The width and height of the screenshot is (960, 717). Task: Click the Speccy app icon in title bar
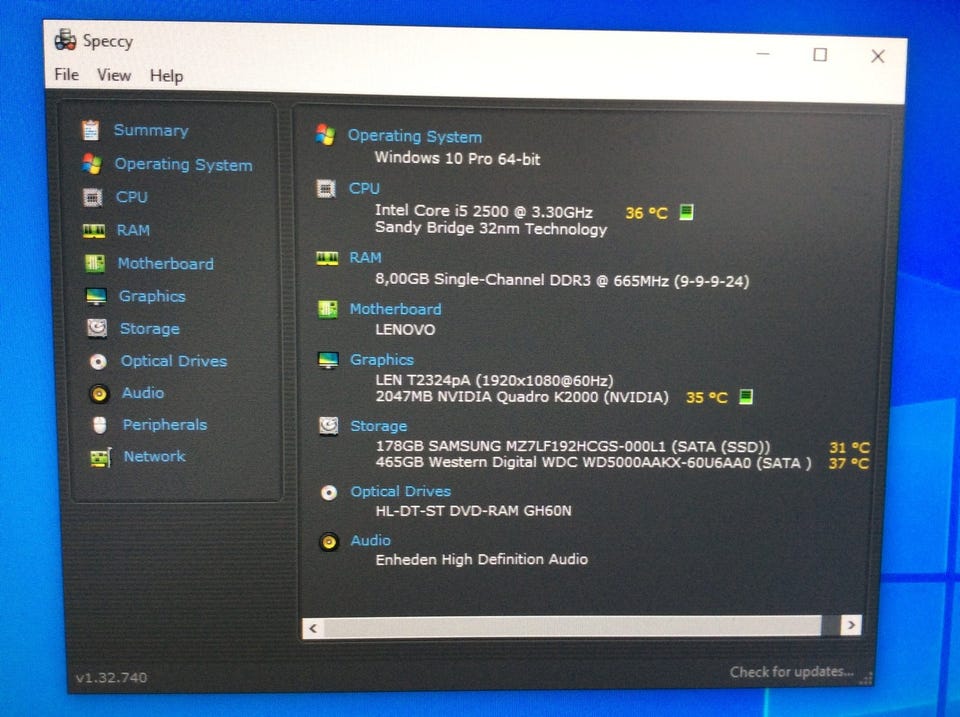tap(65, 40)
